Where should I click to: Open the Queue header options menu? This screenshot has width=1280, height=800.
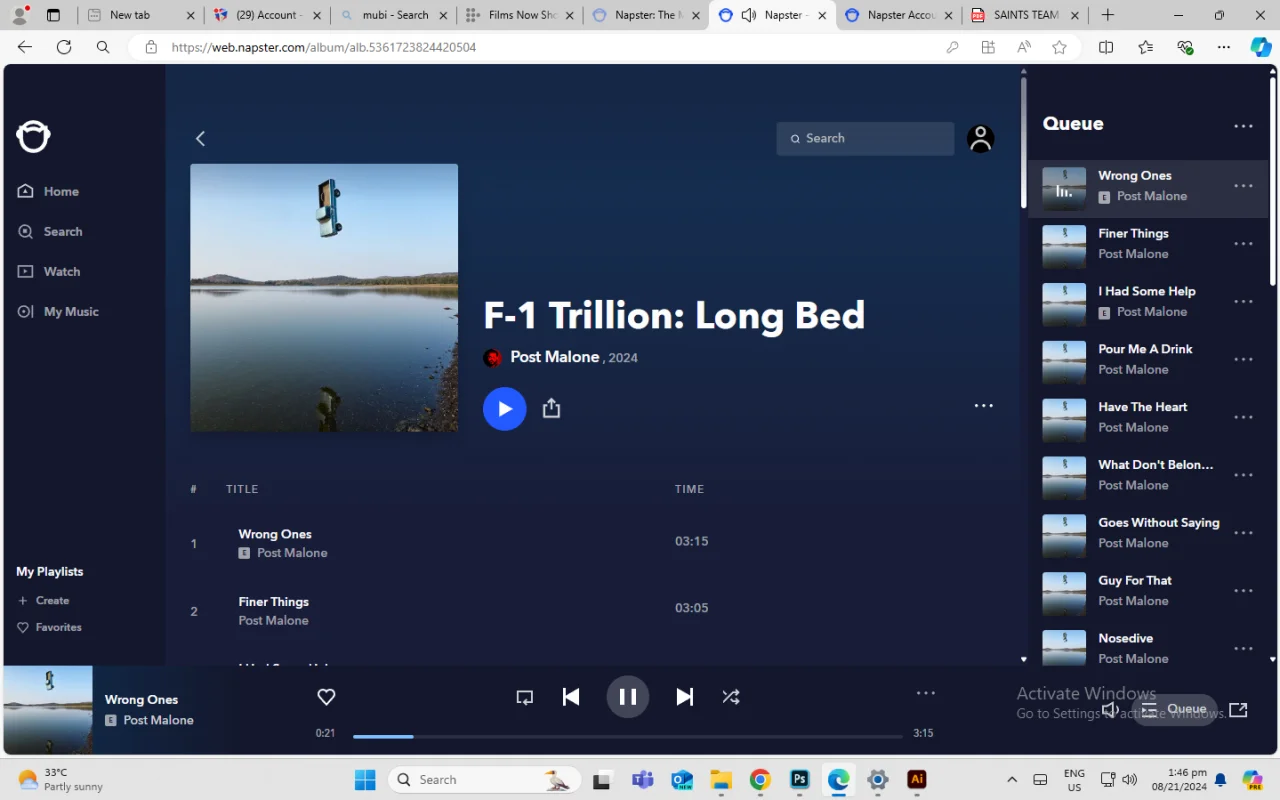[1243, 126]
